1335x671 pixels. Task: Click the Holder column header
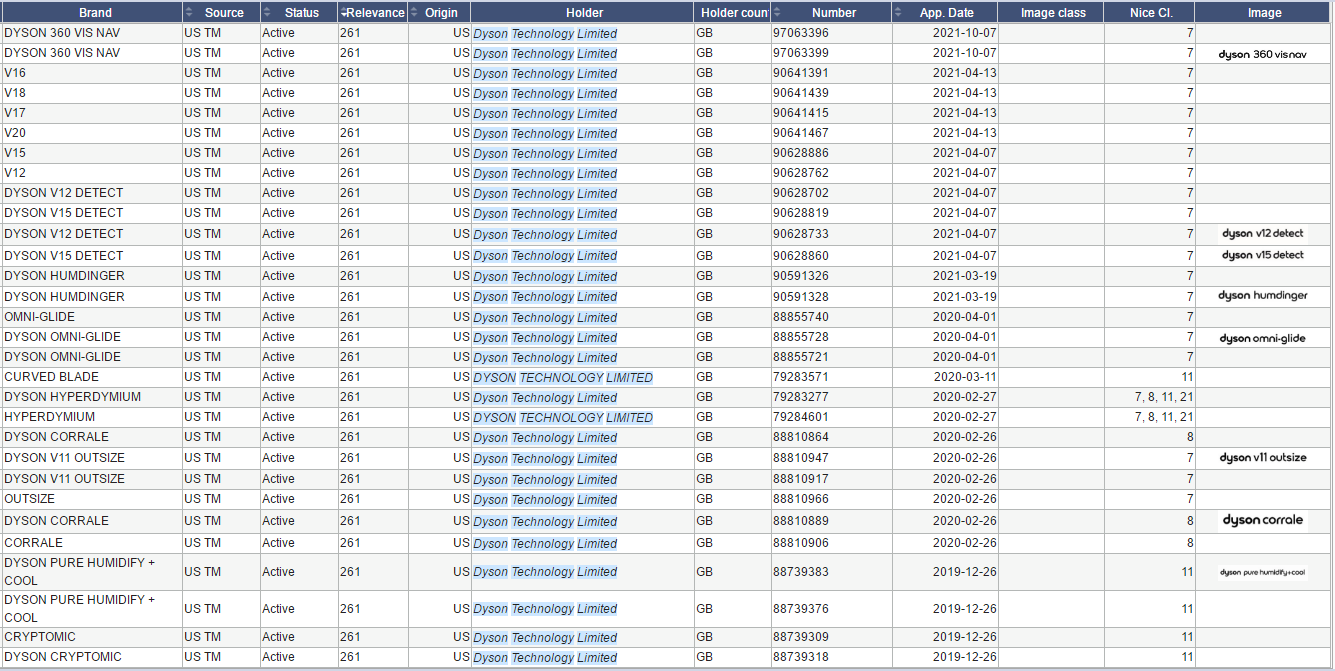584,12
